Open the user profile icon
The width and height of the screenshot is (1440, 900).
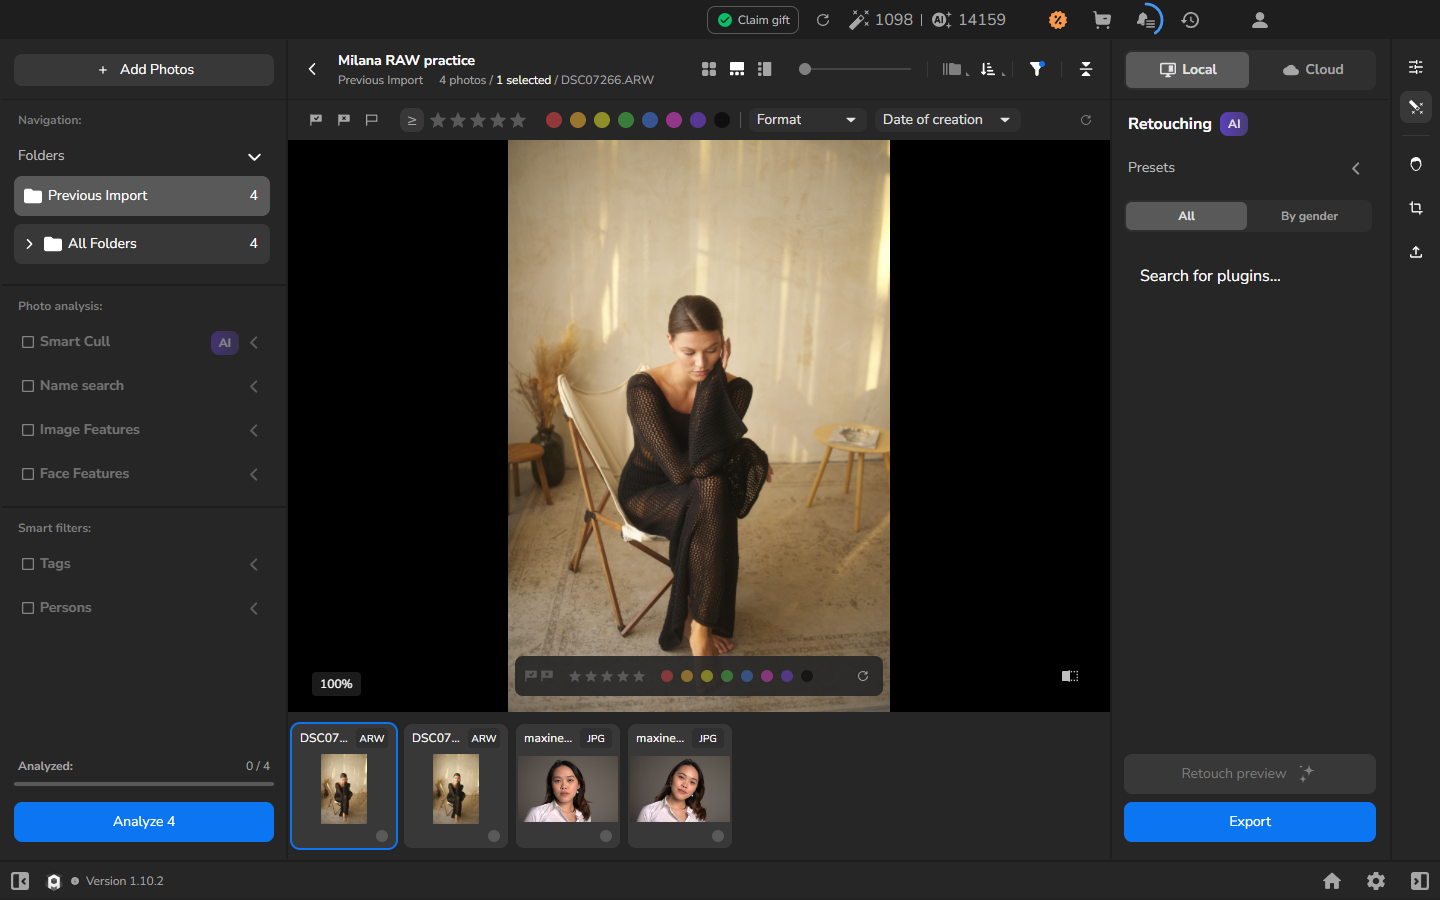[x=1260, y=20]
